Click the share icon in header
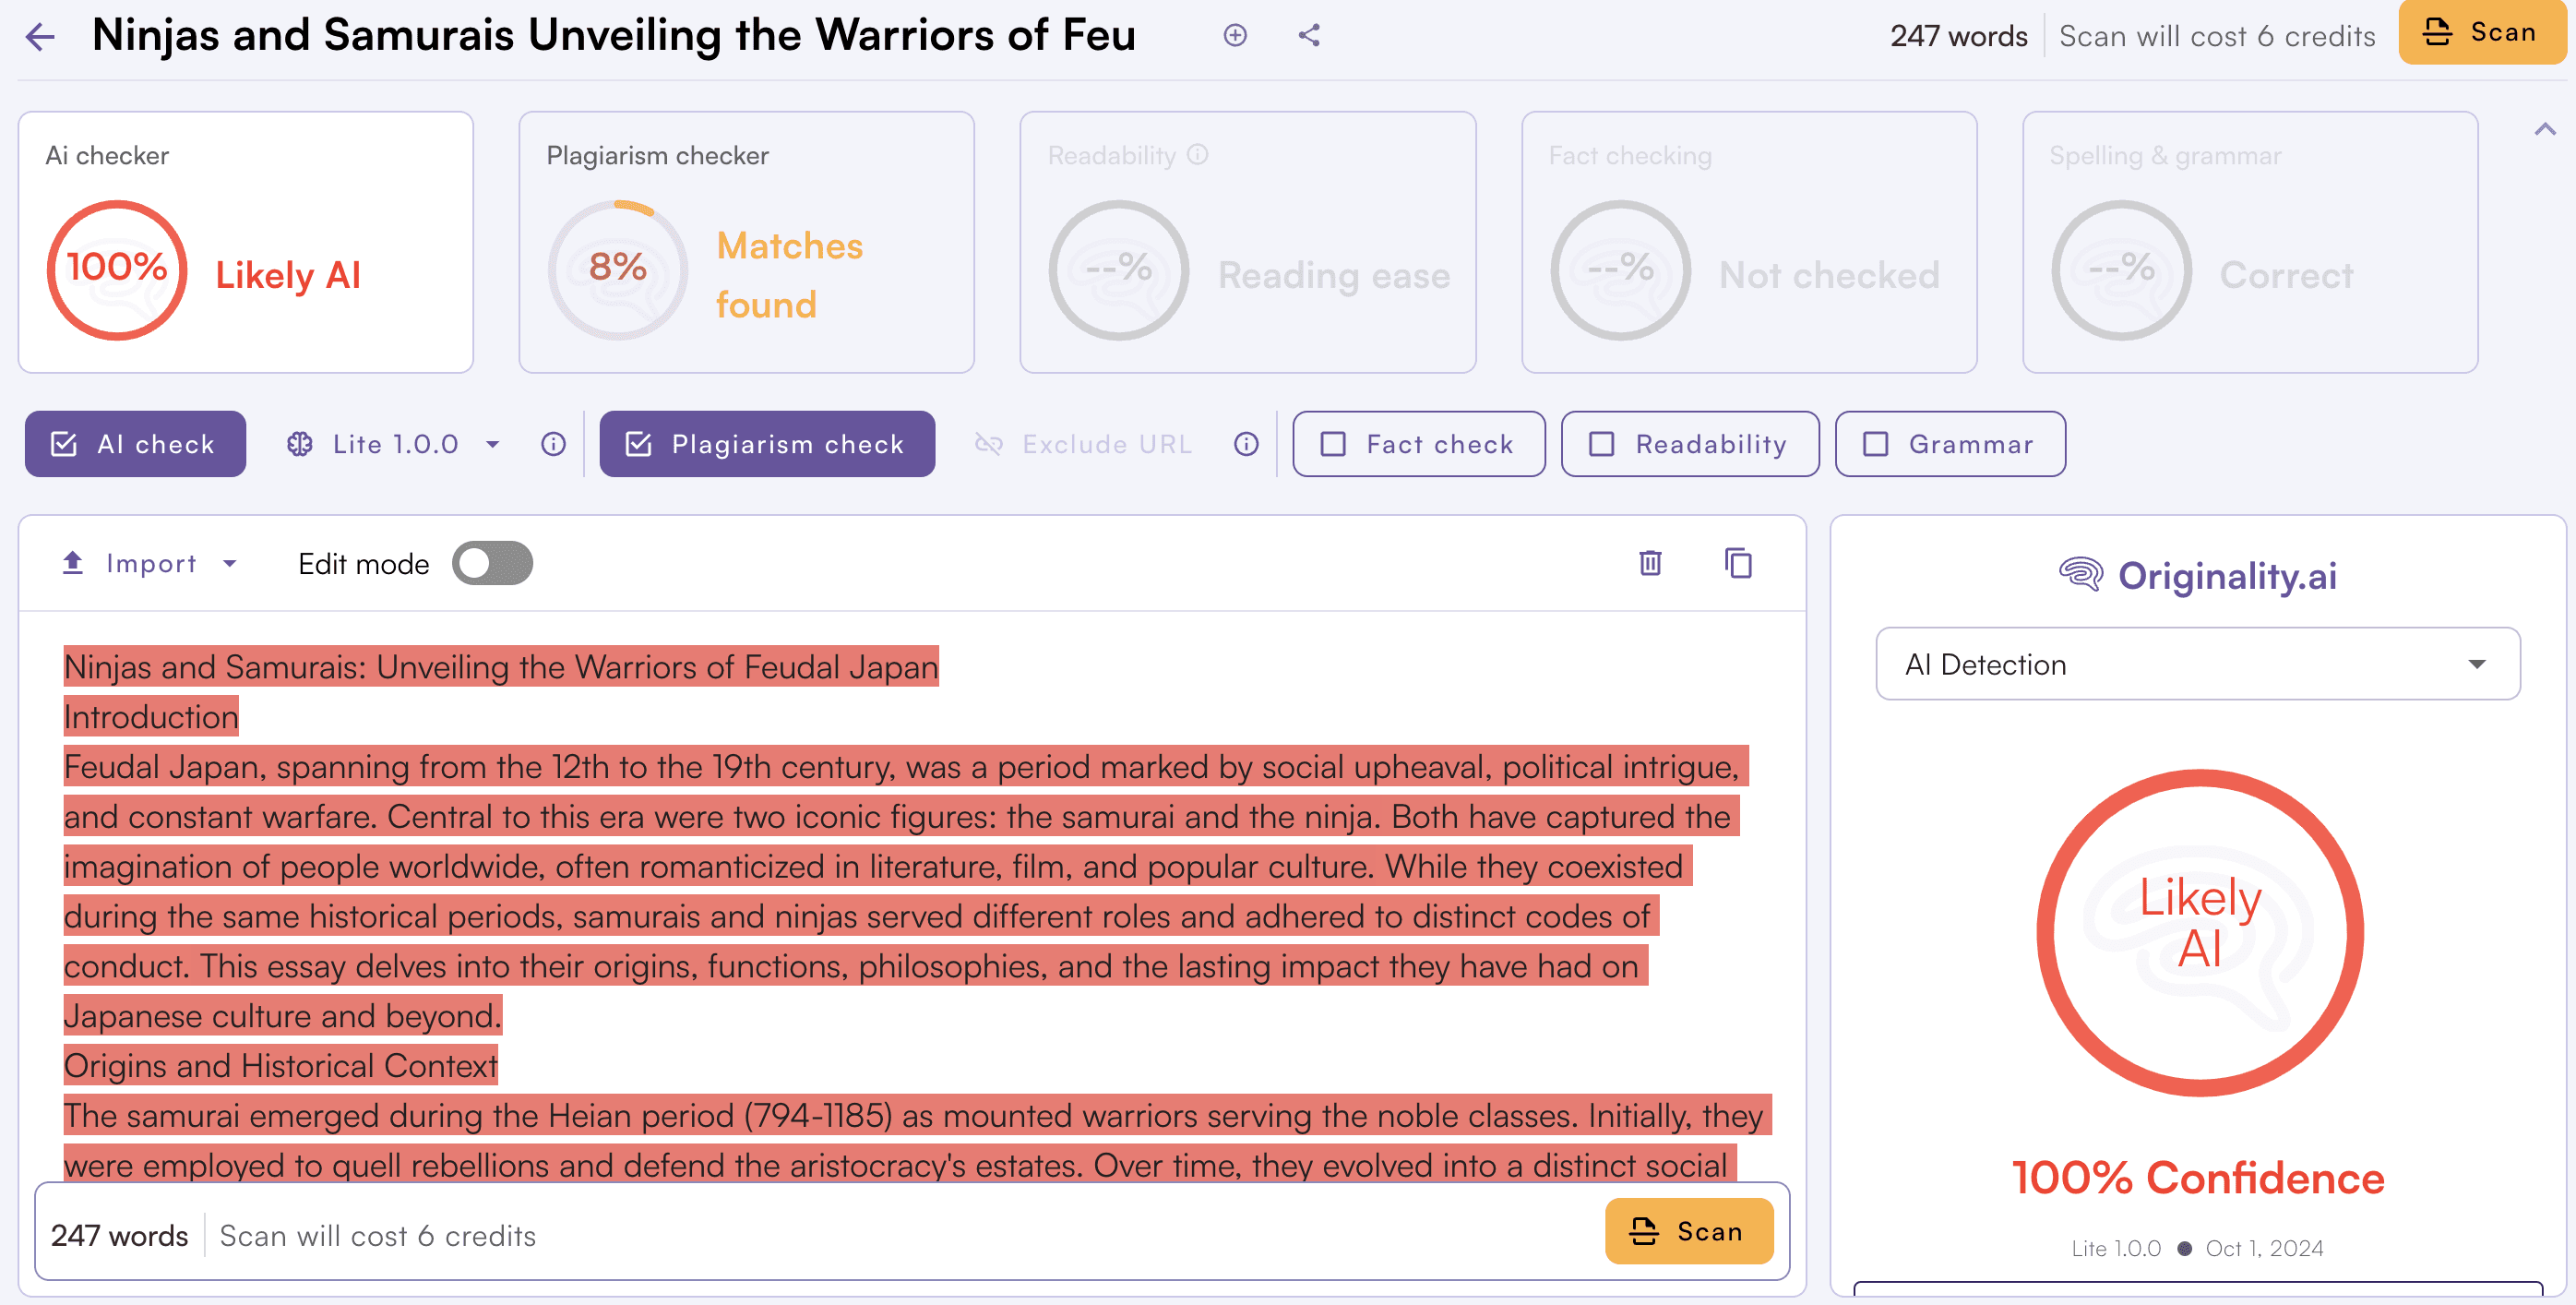Image resolution: width=2576 pixels, height=1305 pixels. [1309, 36]
